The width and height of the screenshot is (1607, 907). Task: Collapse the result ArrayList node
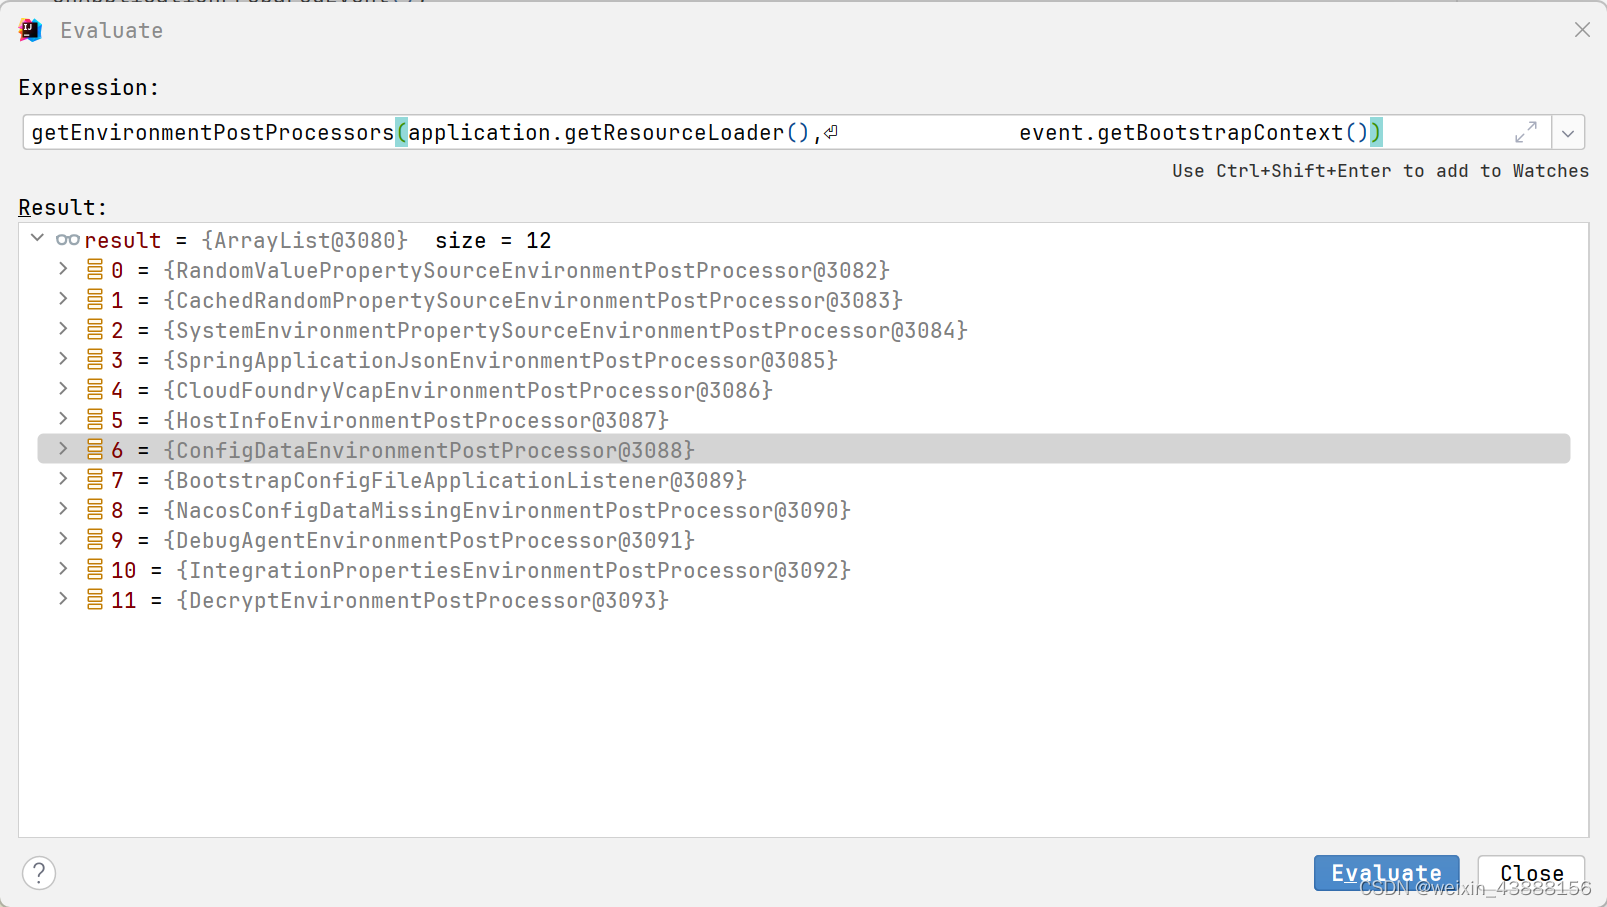tap(37, 239)
